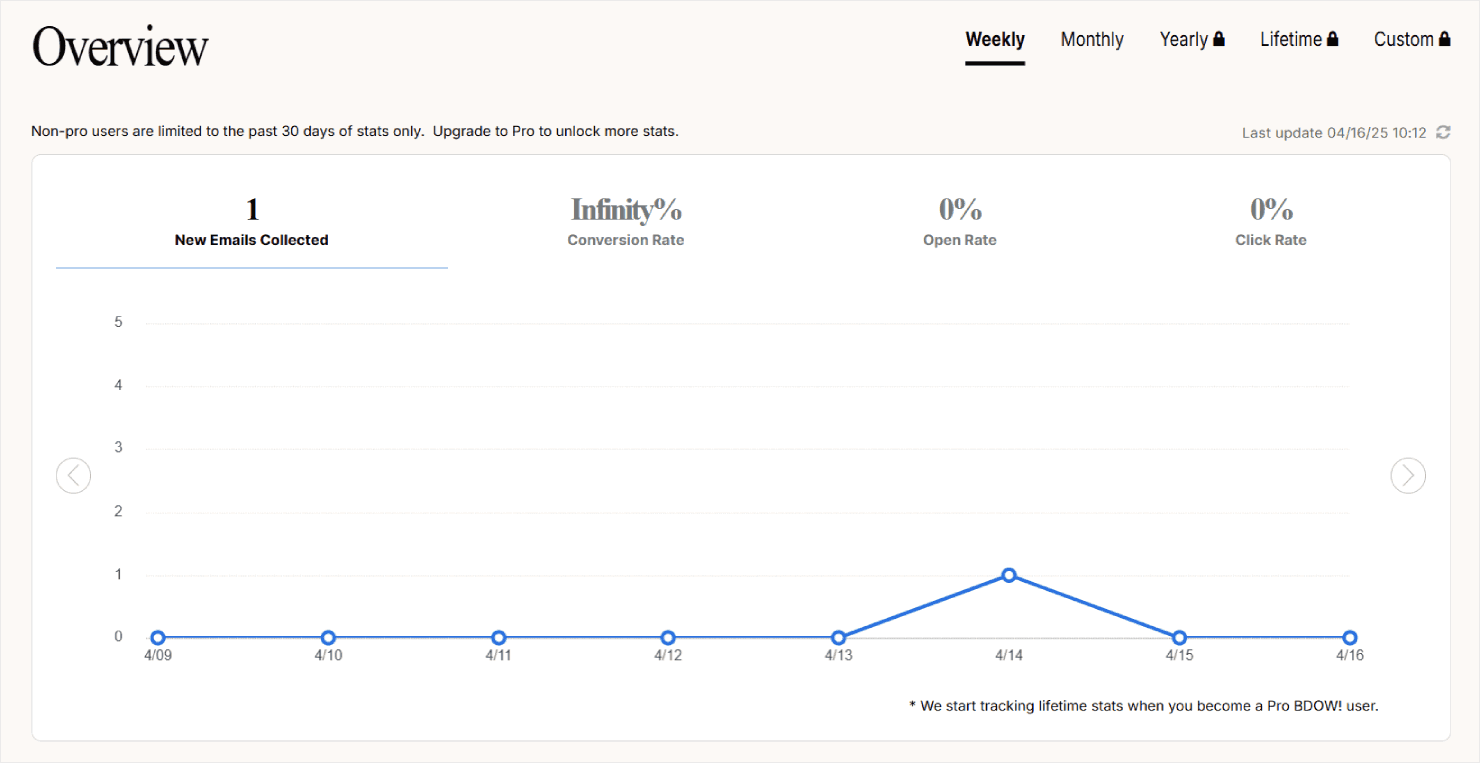The image size is (1480, 763).
Task: Select the 4/14 data point on the chart
Action: pyautogui.click(x=1009, y=575)
